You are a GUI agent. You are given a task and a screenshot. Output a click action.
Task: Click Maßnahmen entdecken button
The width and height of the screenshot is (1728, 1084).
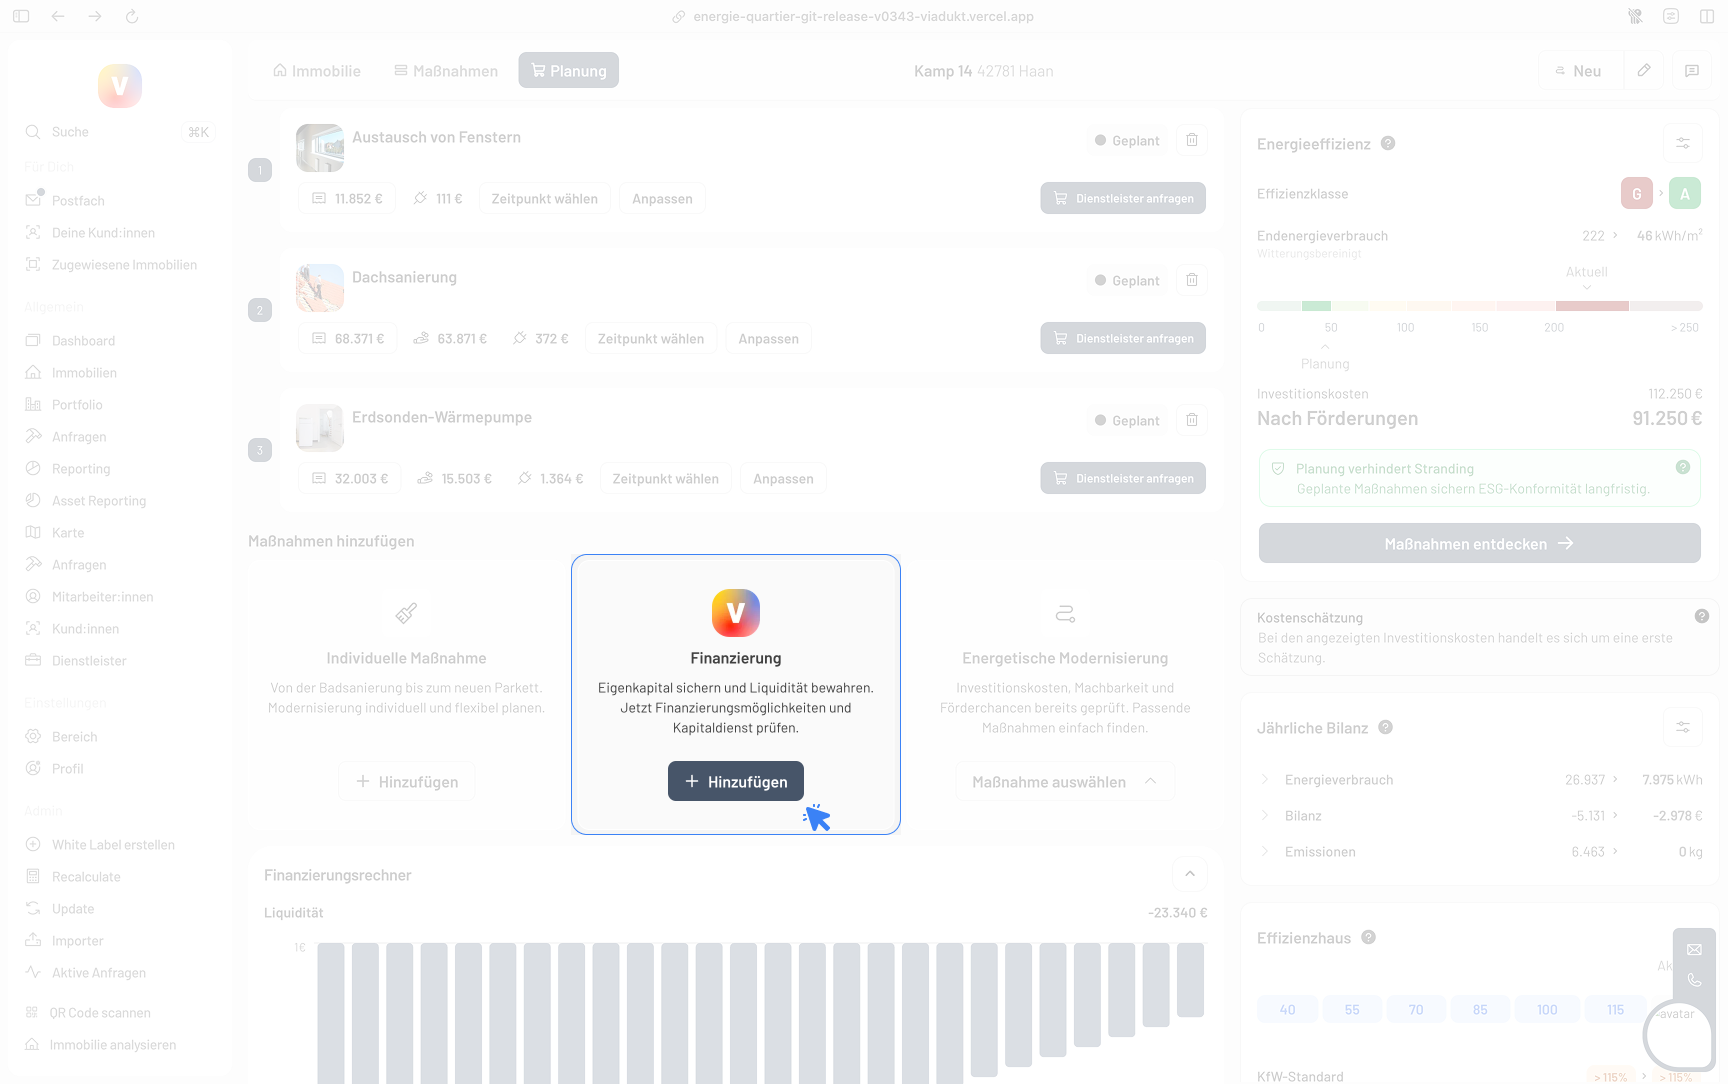(x=1479, y=544)
